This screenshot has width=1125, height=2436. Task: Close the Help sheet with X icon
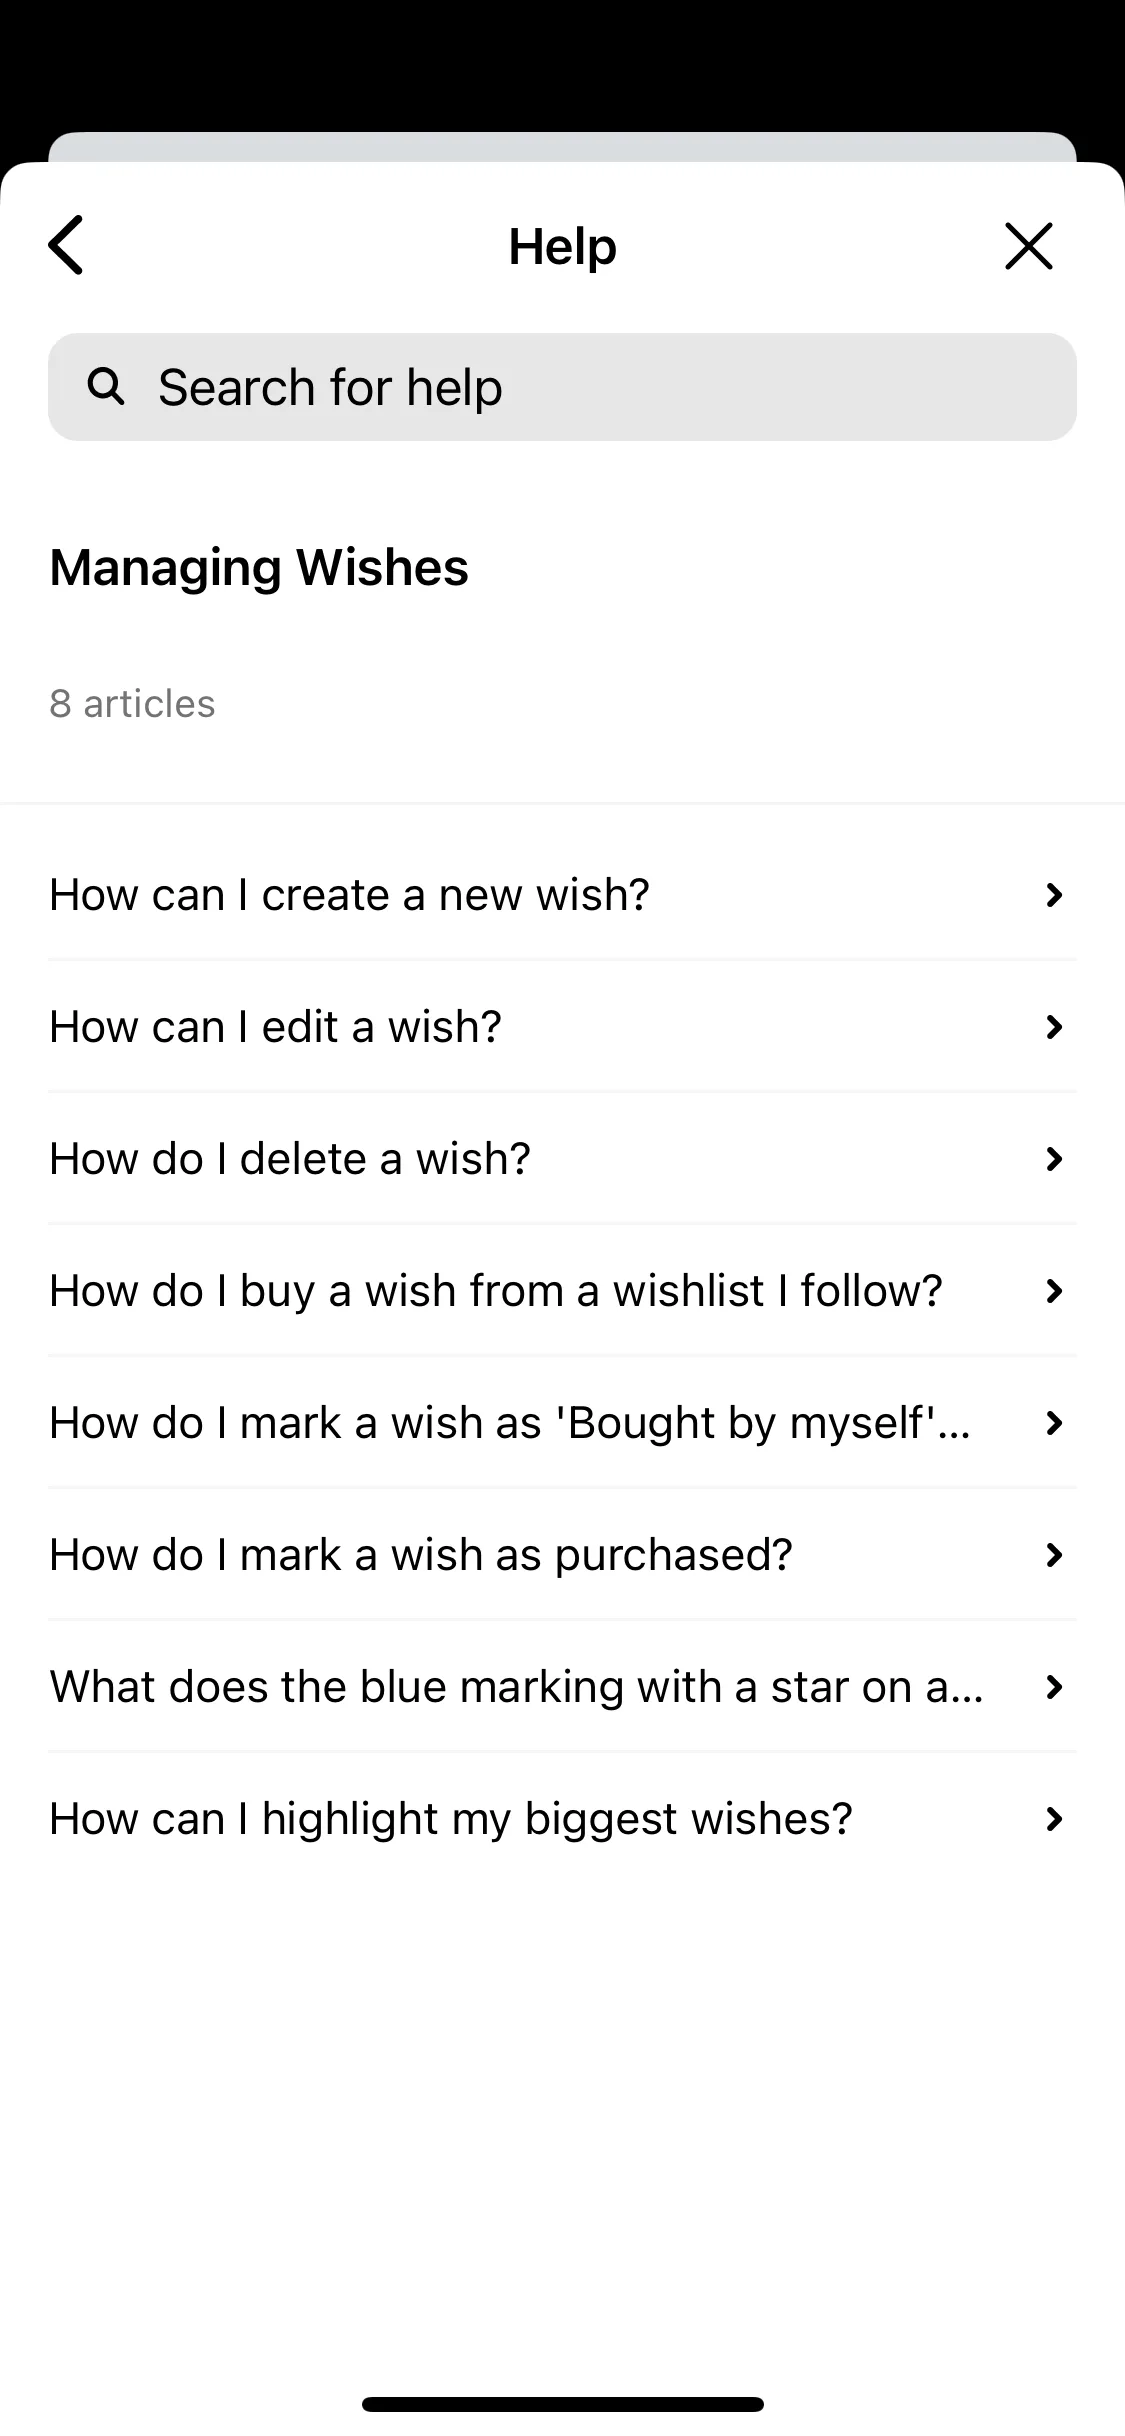1028,246
